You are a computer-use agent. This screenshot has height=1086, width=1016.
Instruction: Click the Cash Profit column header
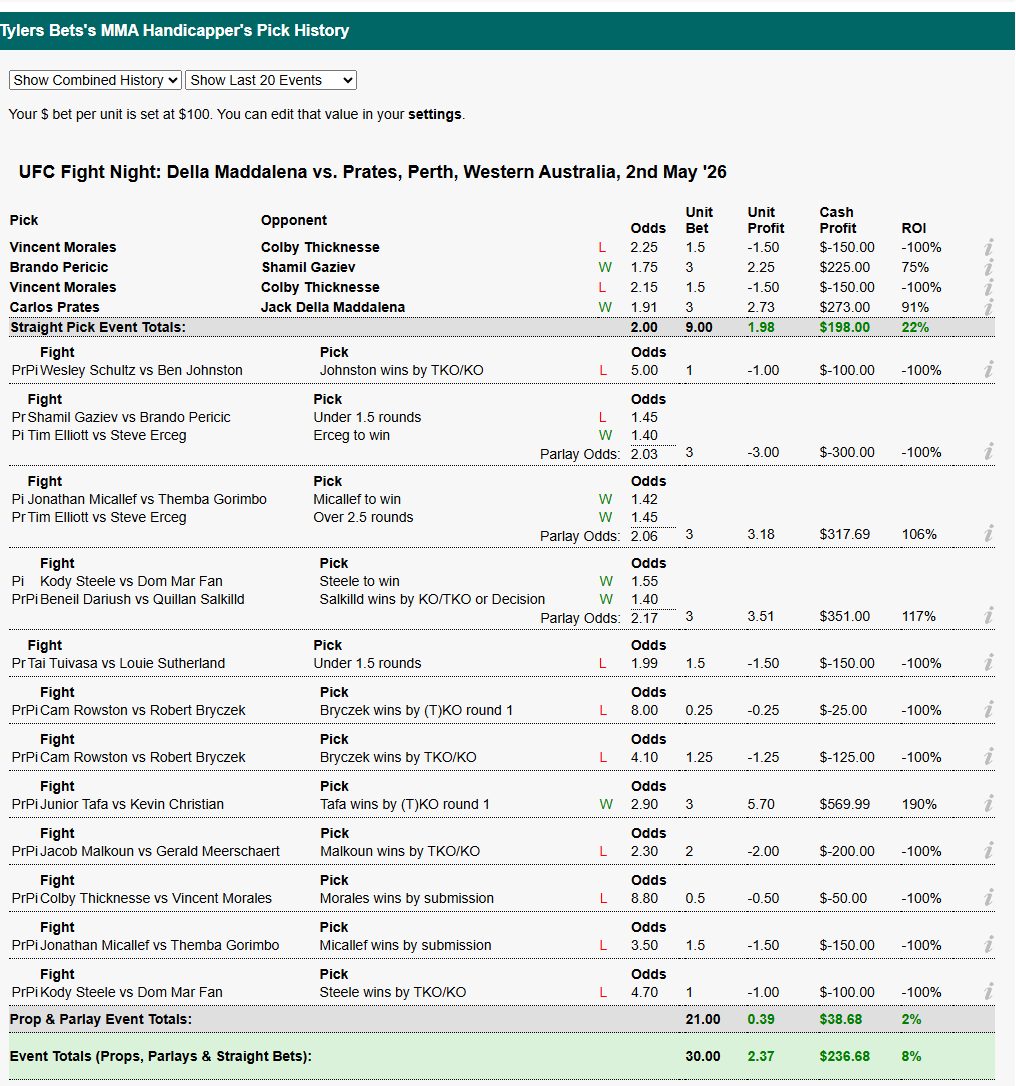[838, 220]
